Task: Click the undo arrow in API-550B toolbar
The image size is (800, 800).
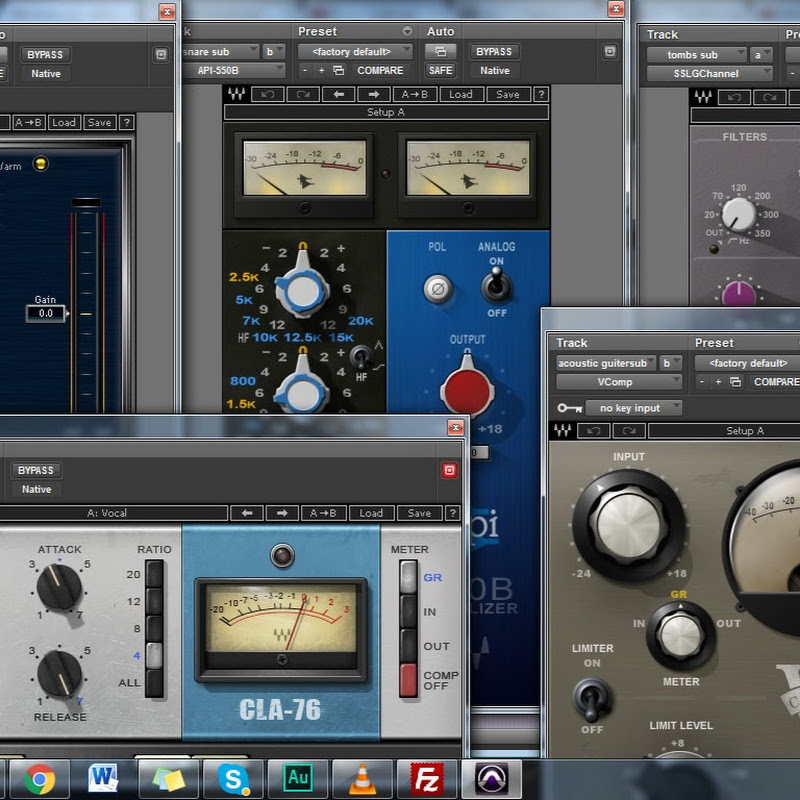Action: click(267, 94)
